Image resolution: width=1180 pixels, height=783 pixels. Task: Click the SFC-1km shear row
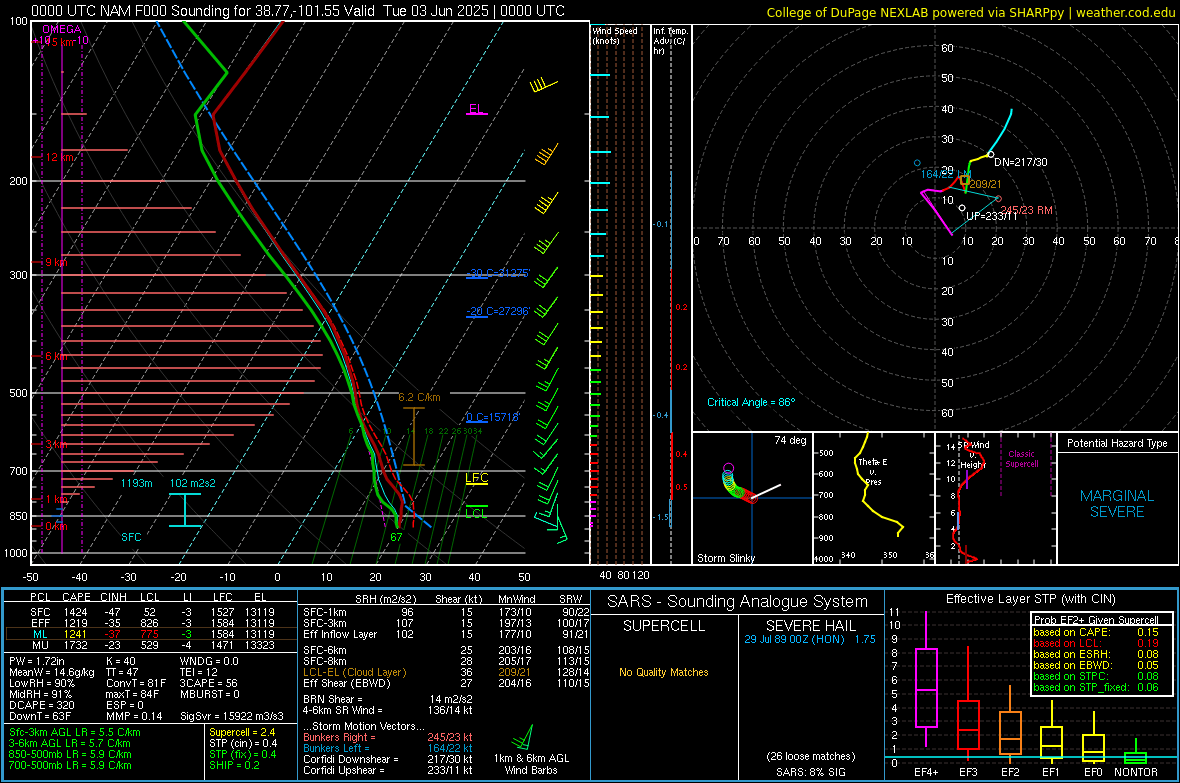click(446, 612)
